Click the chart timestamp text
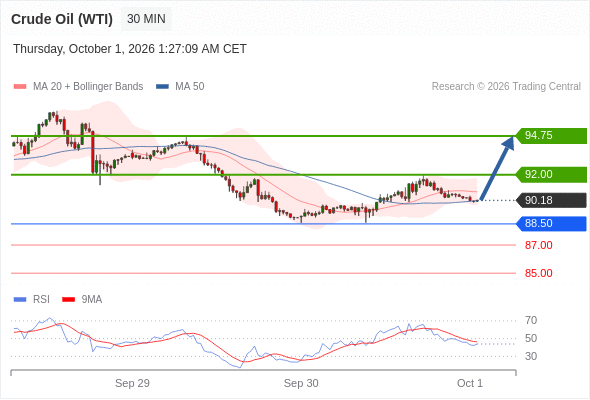The height and width of the screenshot is (400, 590). pos(130,49)
